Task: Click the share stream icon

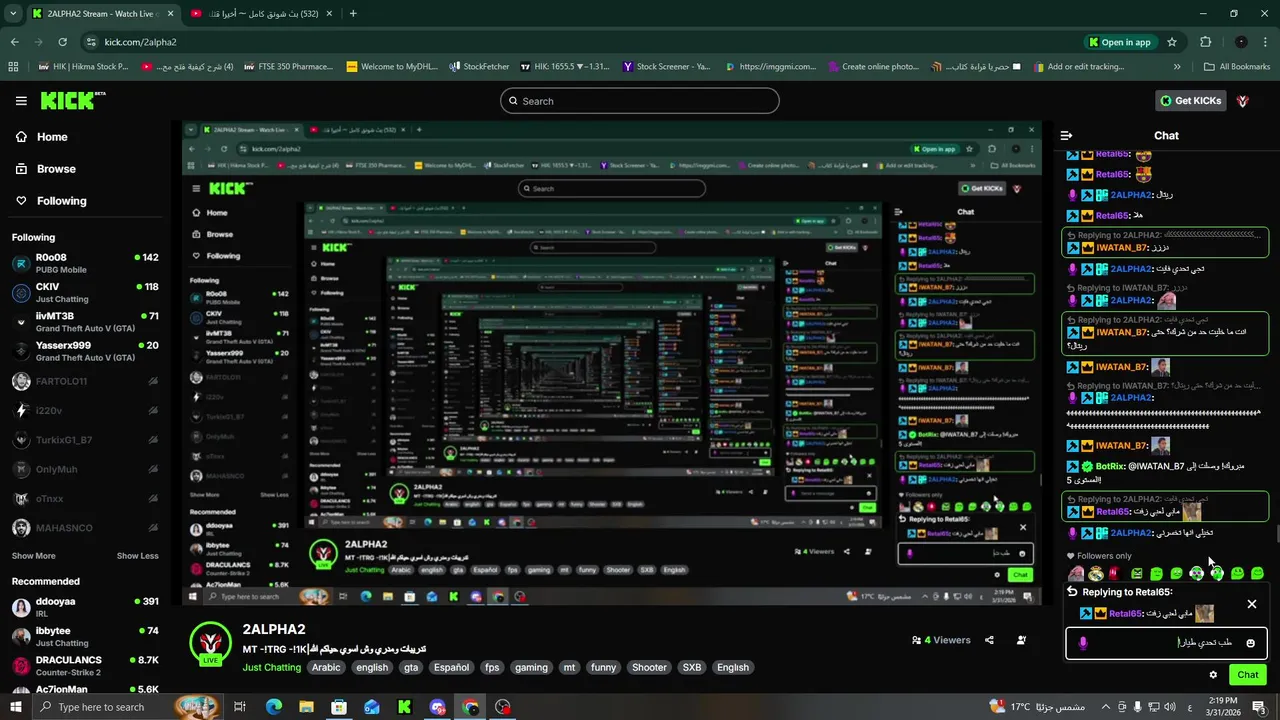Action: (989, 640)
